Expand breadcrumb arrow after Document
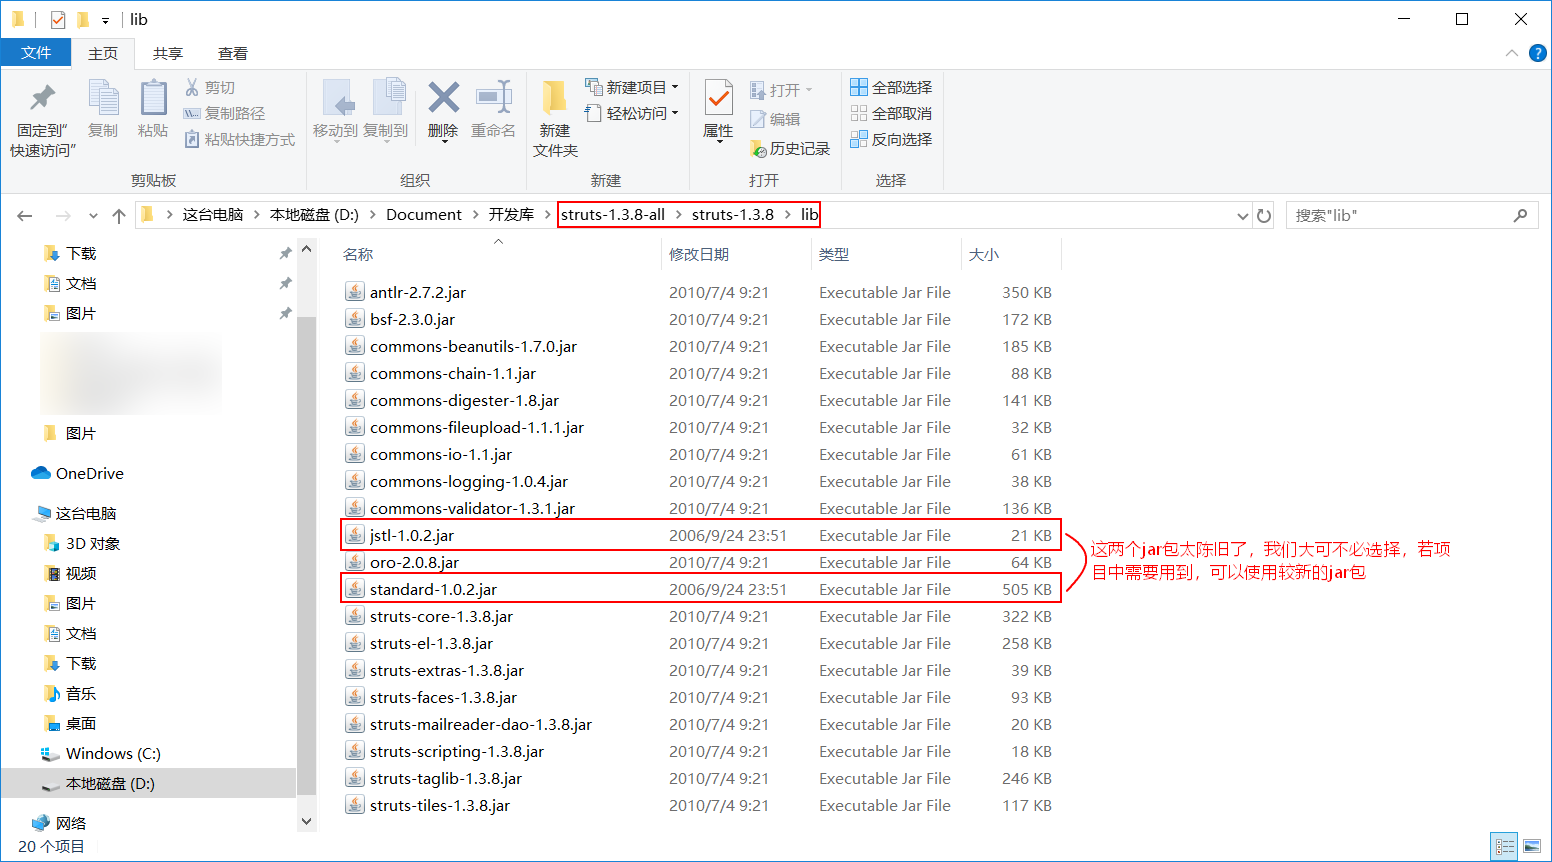This screenshot has height=862, width=1552. (x=475, y=215)
